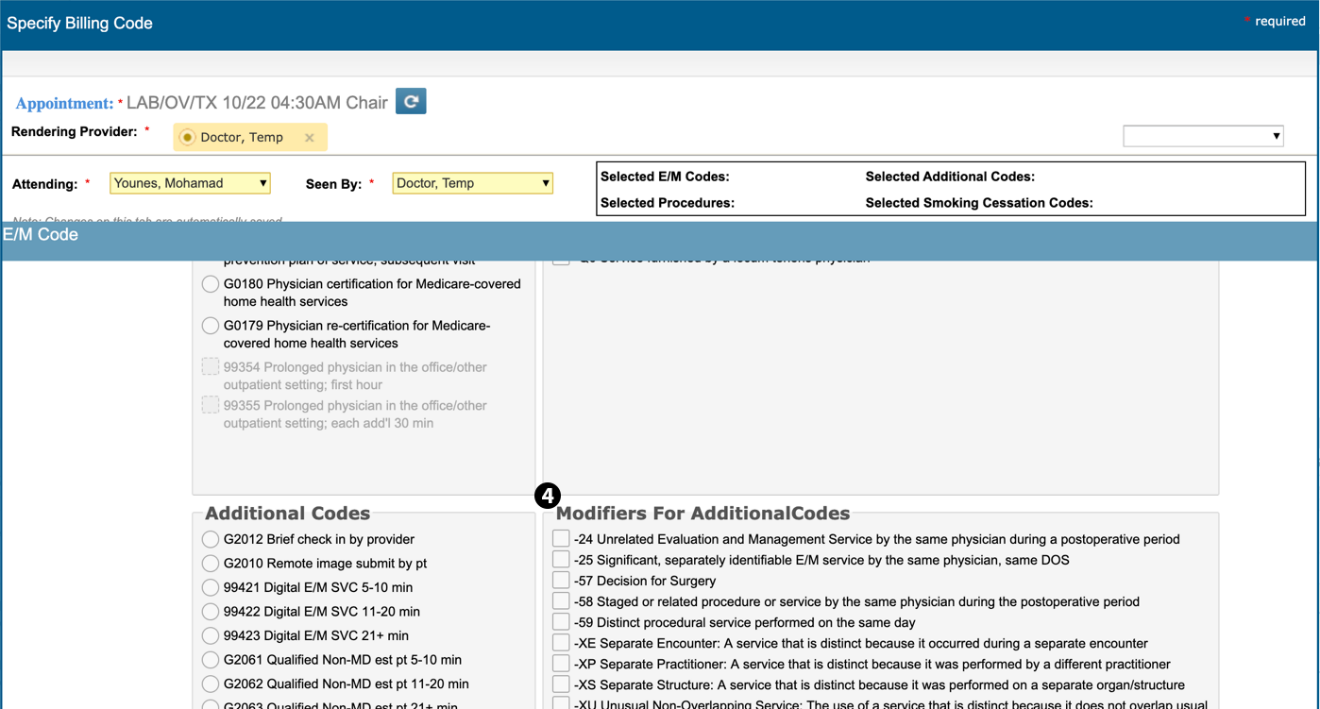The width and height of the screenshot is (1320, 709).
Task: Select 99421 Digital E/M SVC 5-10 min
Action: point(210,587)
